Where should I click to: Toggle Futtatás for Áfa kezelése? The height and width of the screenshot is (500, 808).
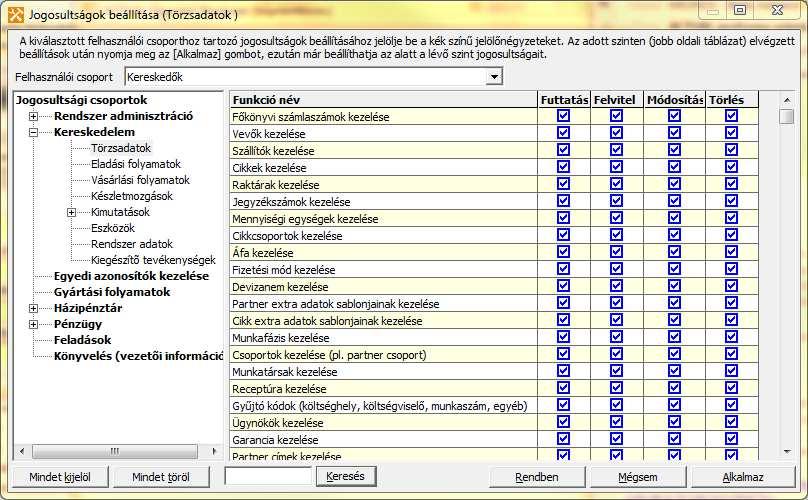(563, 252)
